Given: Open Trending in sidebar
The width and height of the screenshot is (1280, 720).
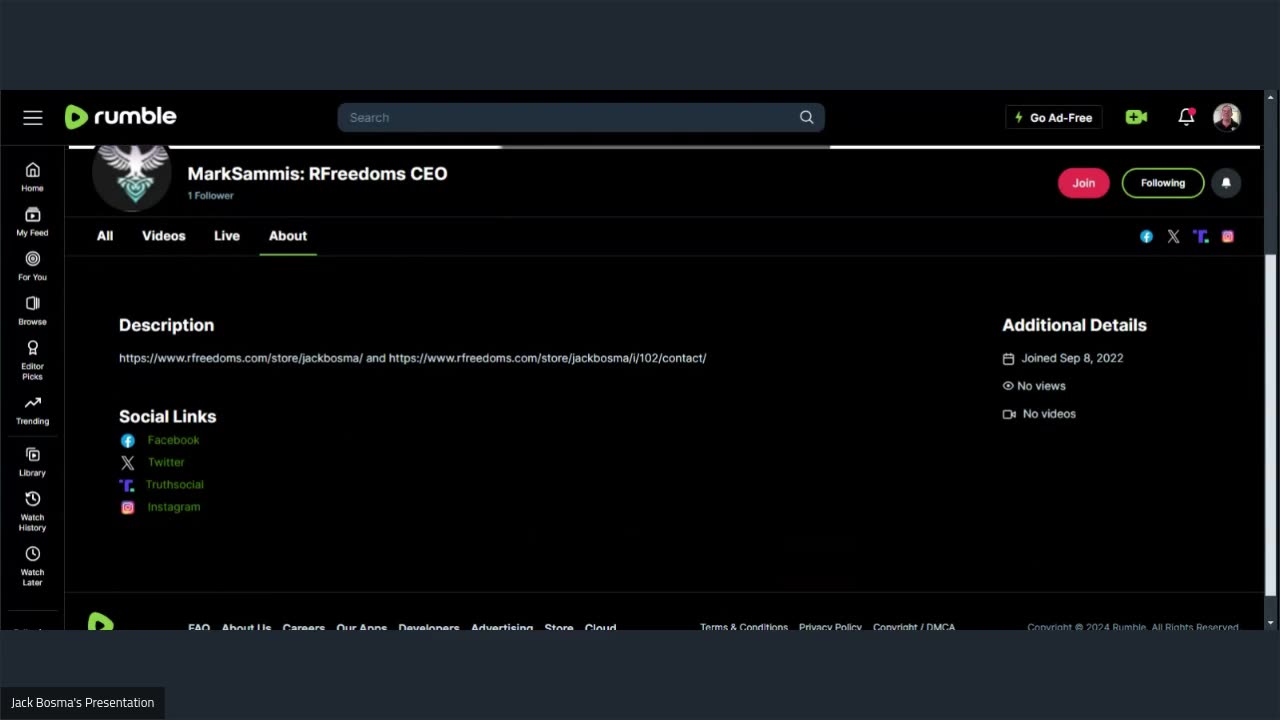Looking at the screenshot, I should (32, 410).
